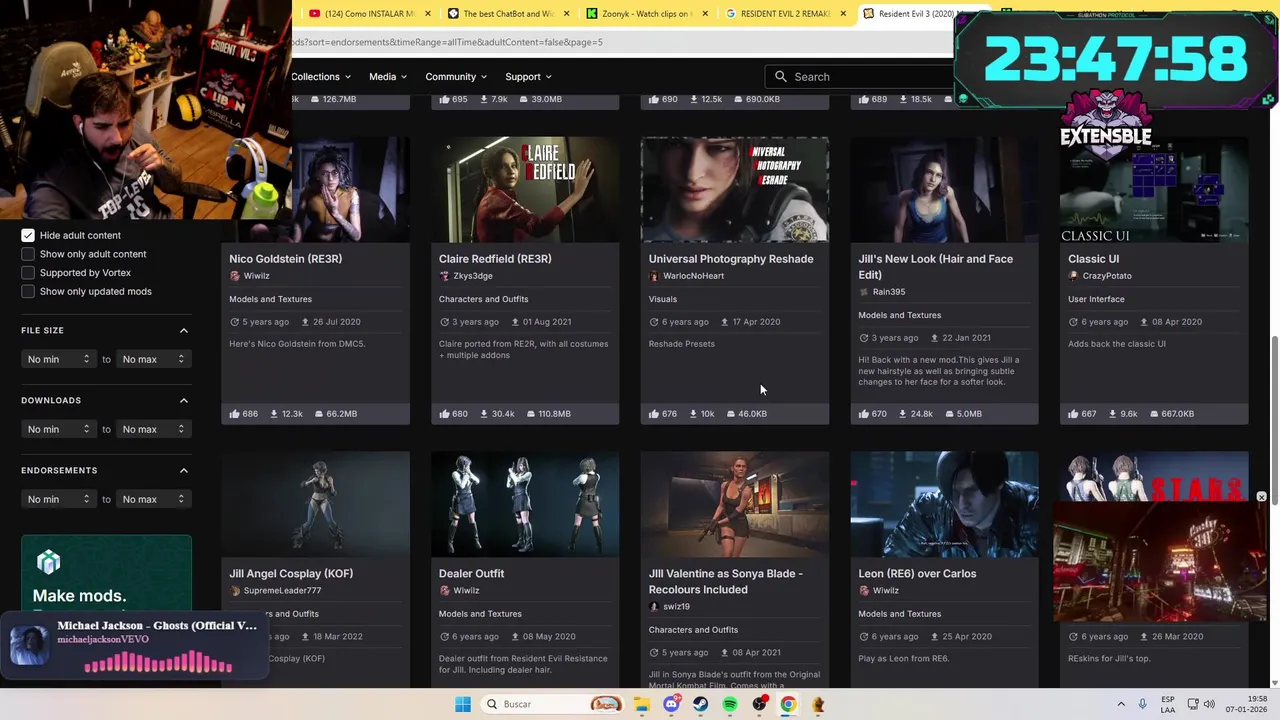Close the floating video popup over STARS card

coord(1261,497)
